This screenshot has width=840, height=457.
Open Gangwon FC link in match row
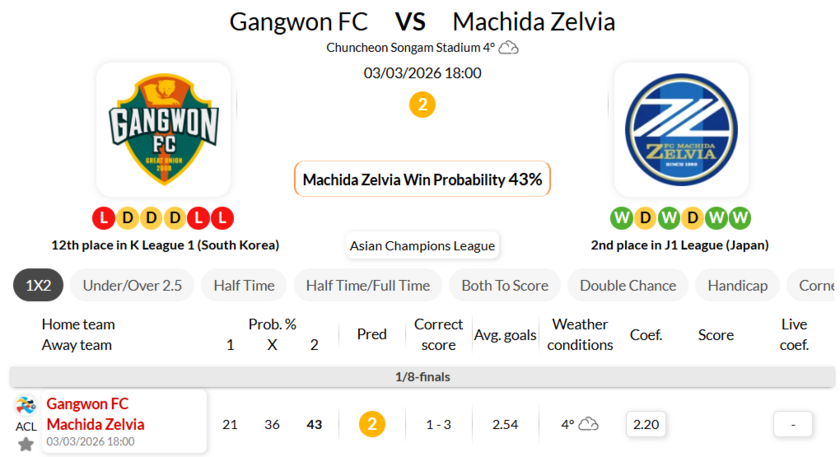(x=87, y=404)
